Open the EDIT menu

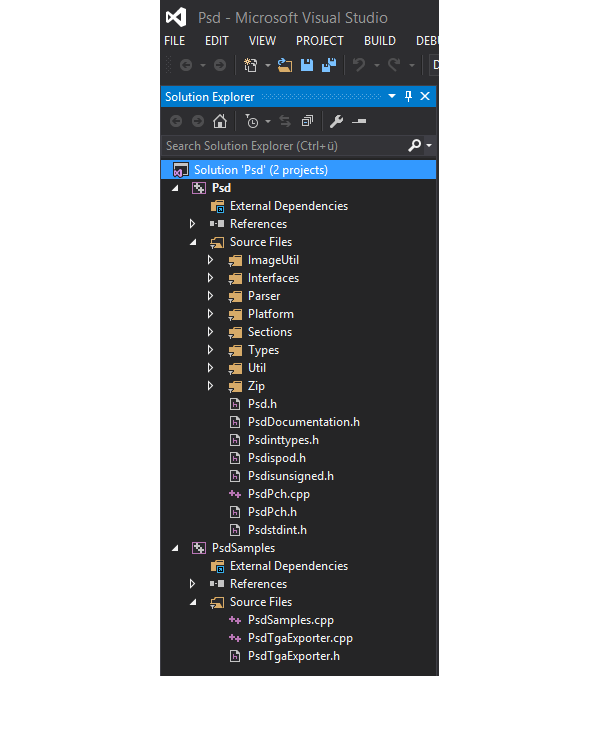217,41
